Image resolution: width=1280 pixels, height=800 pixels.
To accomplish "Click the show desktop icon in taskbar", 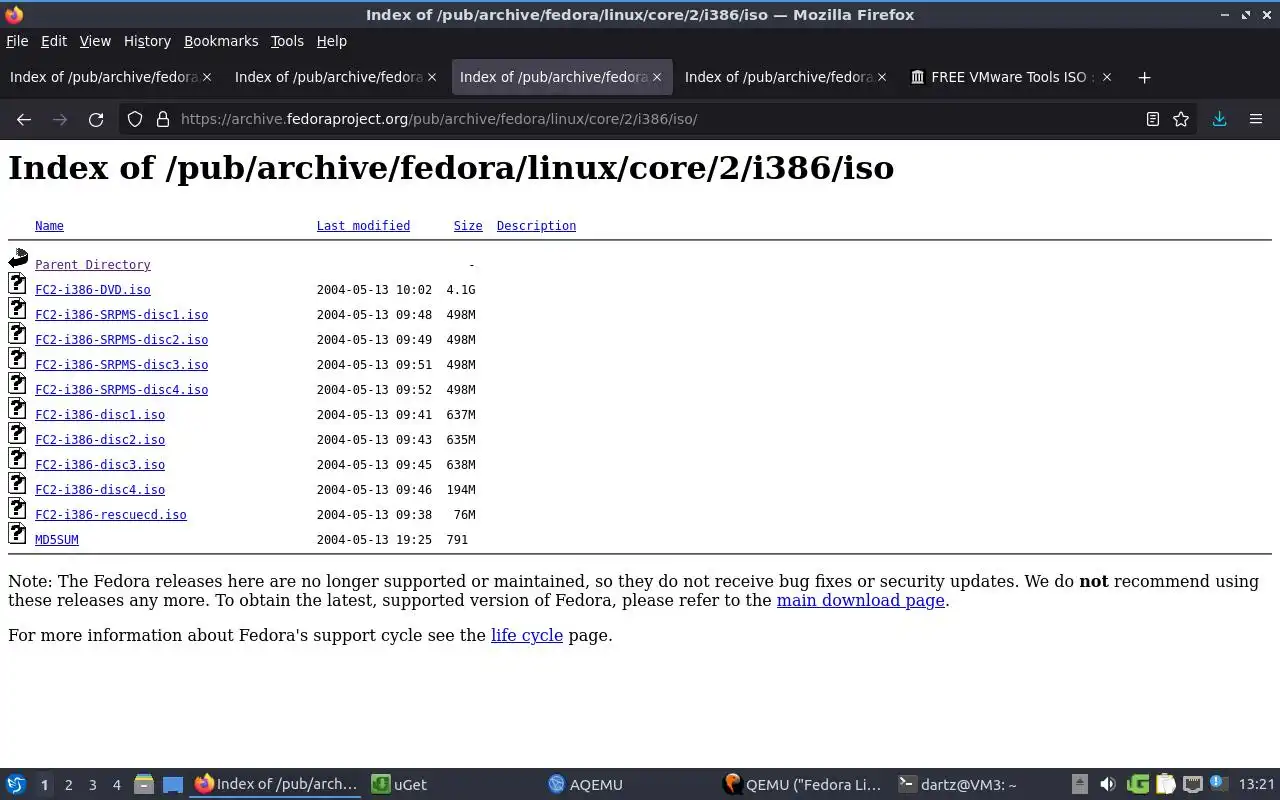I will pyautogui.click(x=172, y=785).
